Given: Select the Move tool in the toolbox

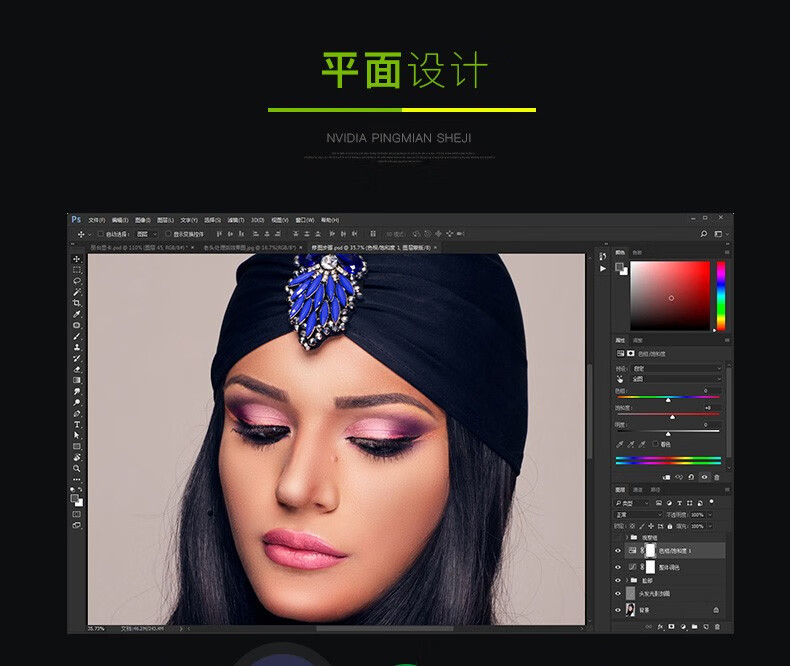Looking at the screenshot, I should click(x=77, y=259).
